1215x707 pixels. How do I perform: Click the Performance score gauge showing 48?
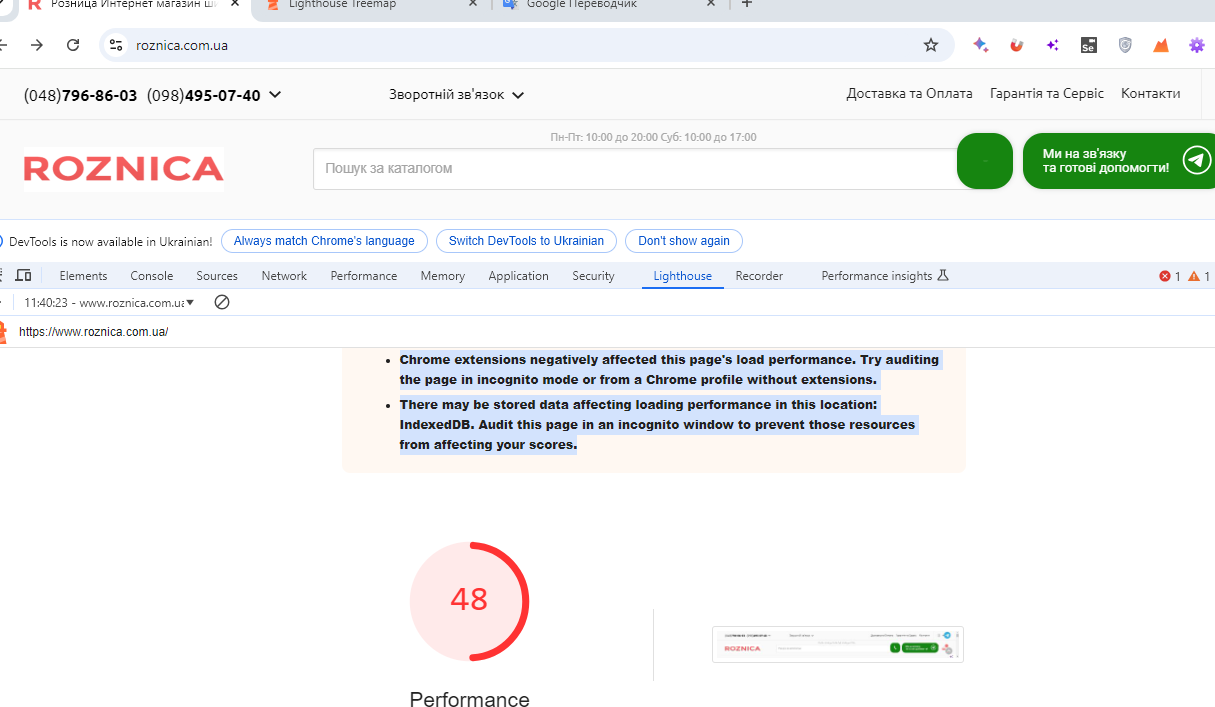[469, 601]
